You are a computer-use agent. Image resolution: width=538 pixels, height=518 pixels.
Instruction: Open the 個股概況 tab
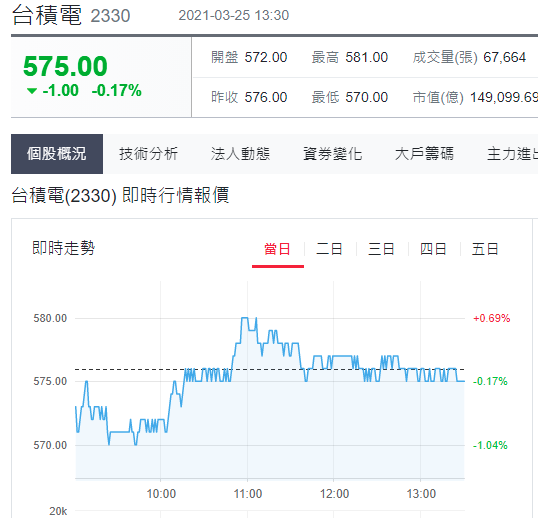tap(57, 154)
